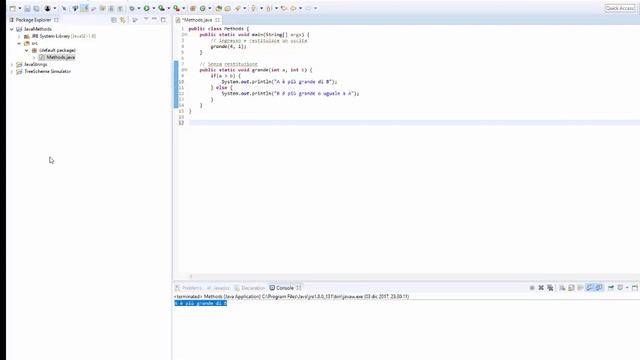The image size is (640, 360).
Task: Click the Back navigation toolbar icon
Action: 293,8
